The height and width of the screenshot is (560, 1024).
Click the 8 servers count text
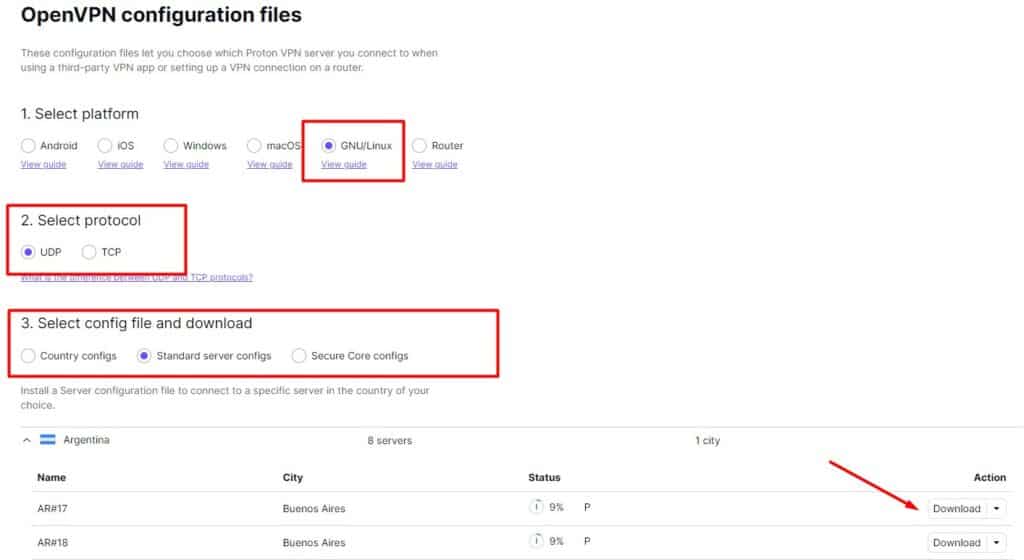click(x=390, y=441)
